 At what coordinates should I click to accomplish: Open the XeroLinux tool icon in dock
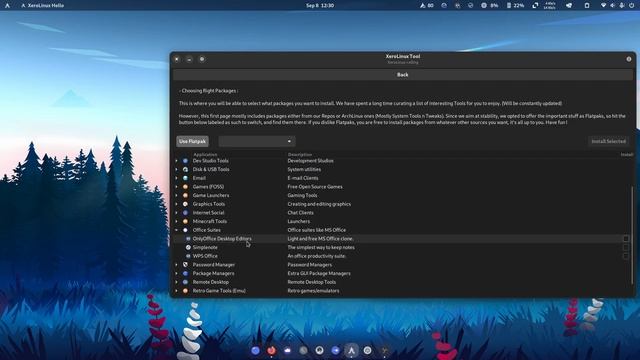[351, 350]
